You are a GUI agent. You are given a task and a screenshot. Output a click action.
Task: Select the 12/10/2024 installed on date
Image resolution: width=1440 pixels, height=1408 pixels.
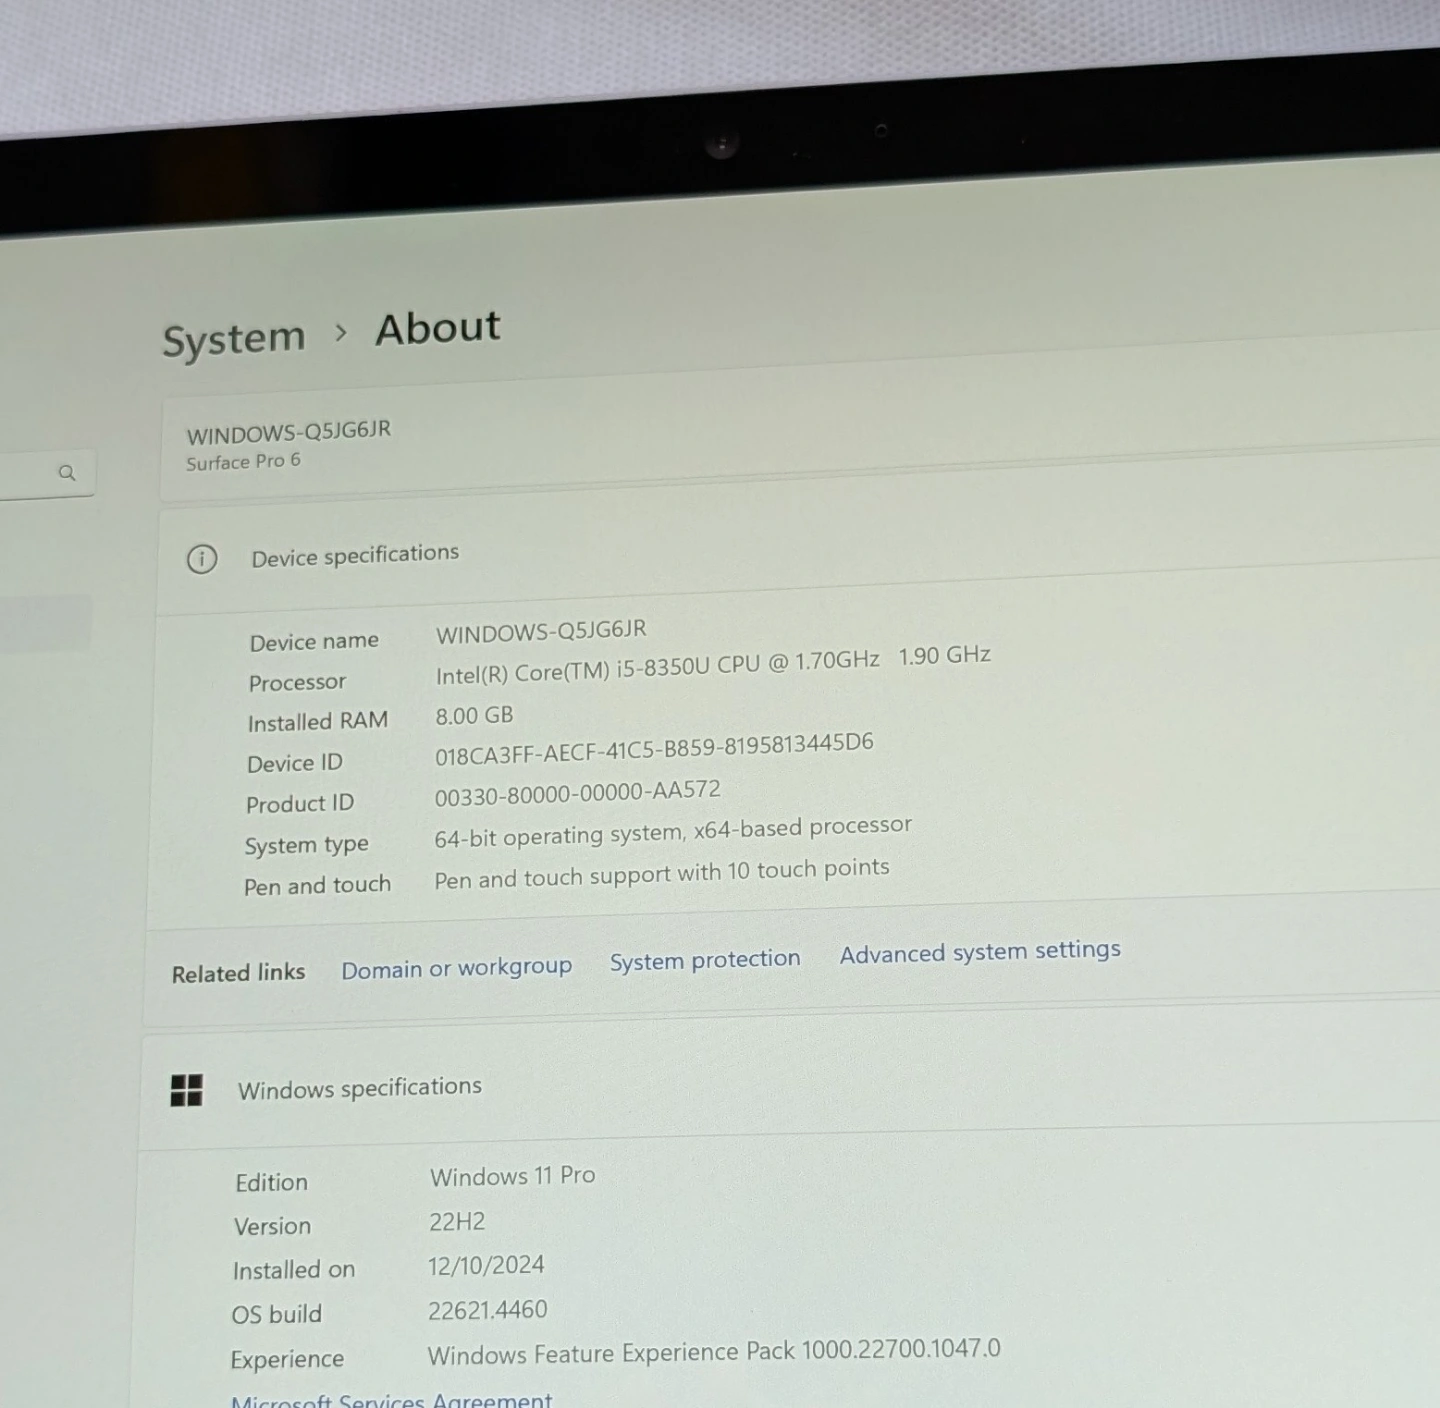point(486,1266)
